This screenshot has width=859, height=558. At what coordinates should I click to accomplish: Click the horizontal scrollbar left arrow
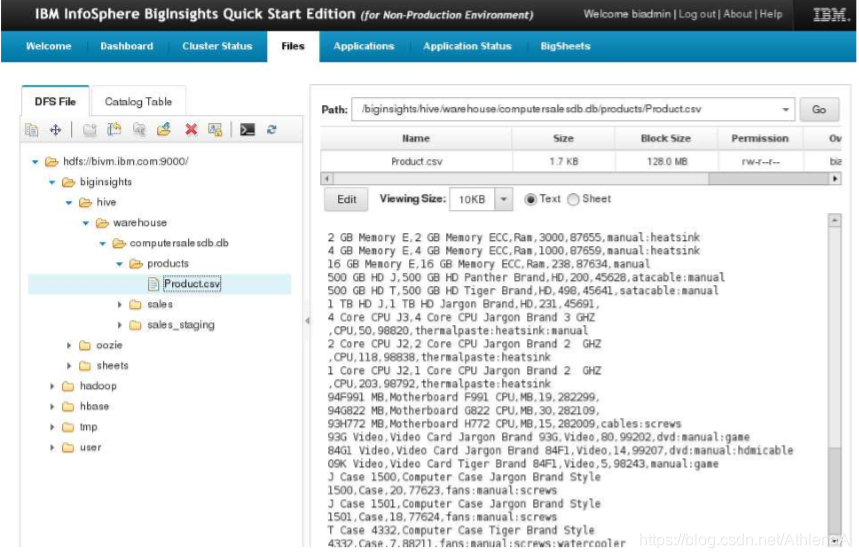coord(327,179)
